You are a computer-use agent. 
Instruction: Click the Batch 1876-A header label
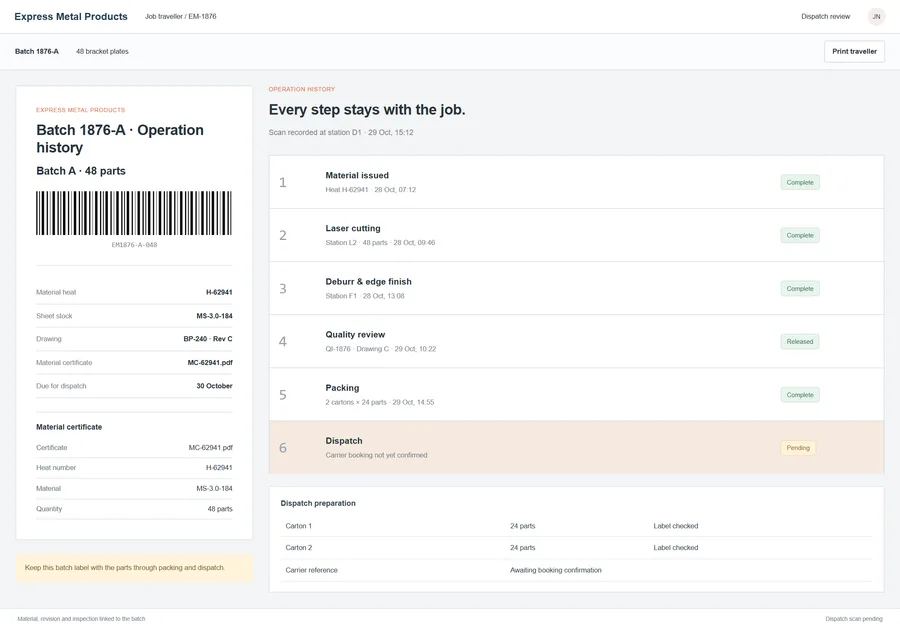click(37, 52)
